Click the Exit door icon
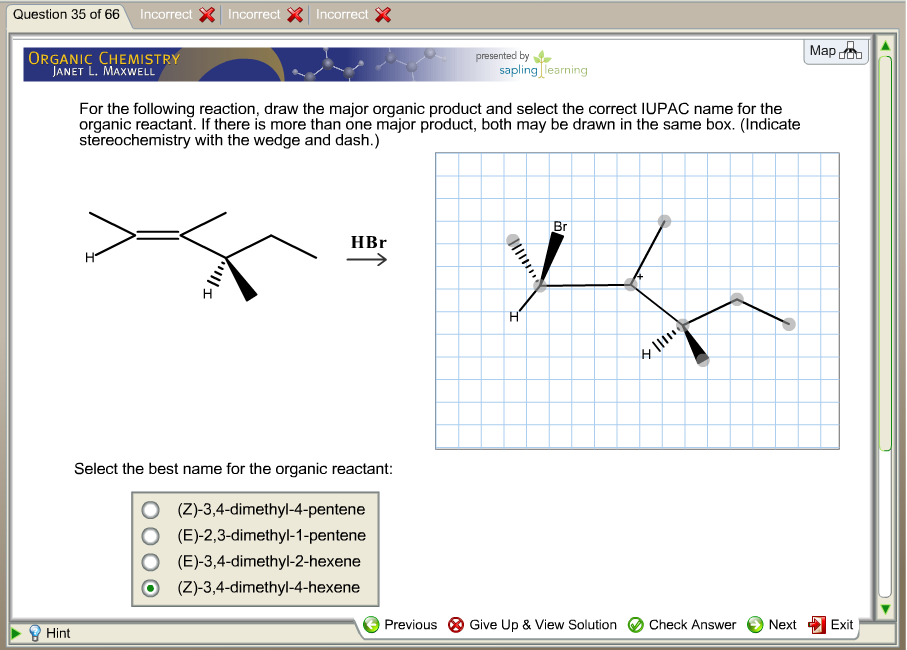The height and width of the screenshot is (650, 907). coord(816,625)
